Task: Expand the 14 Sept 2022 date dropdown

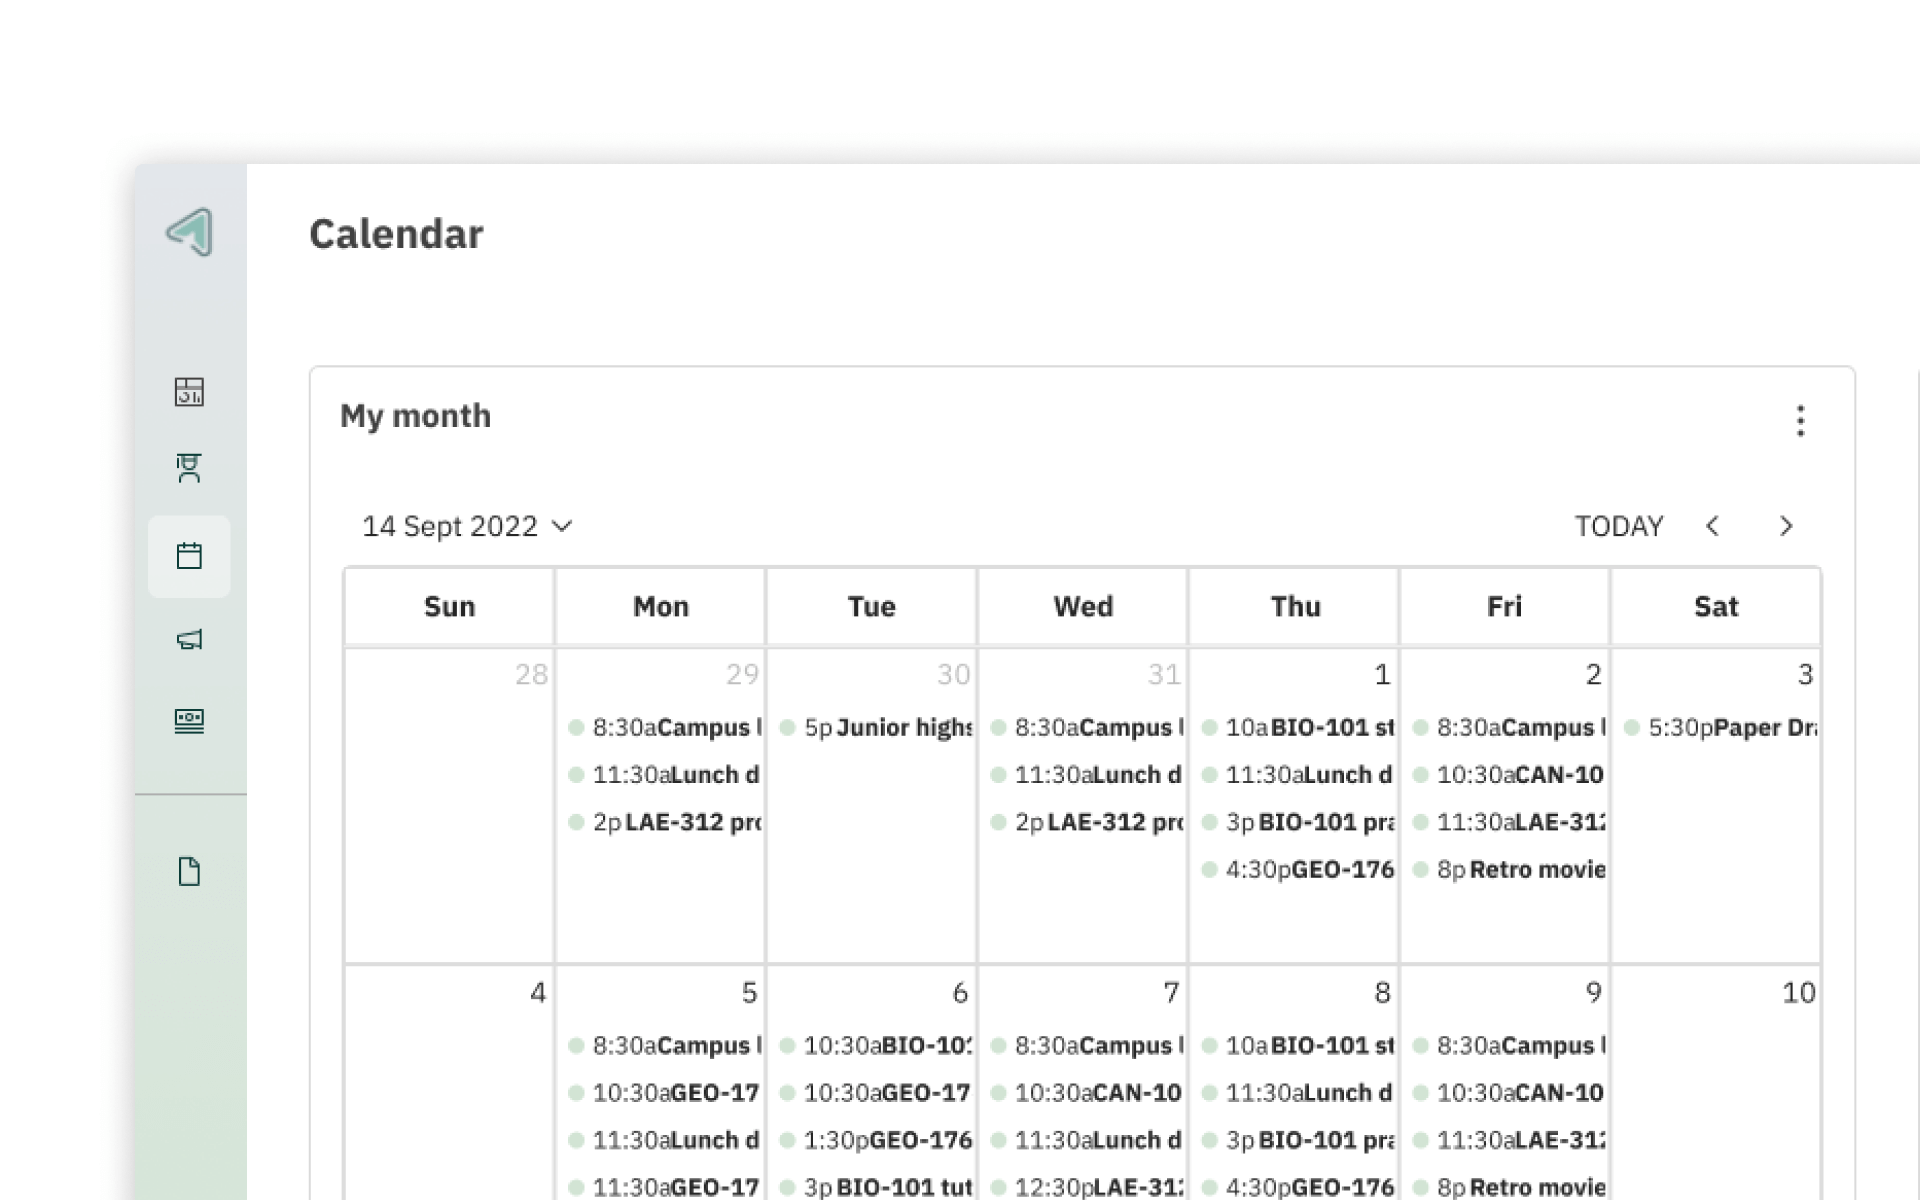Action: [x=466, y=526]
